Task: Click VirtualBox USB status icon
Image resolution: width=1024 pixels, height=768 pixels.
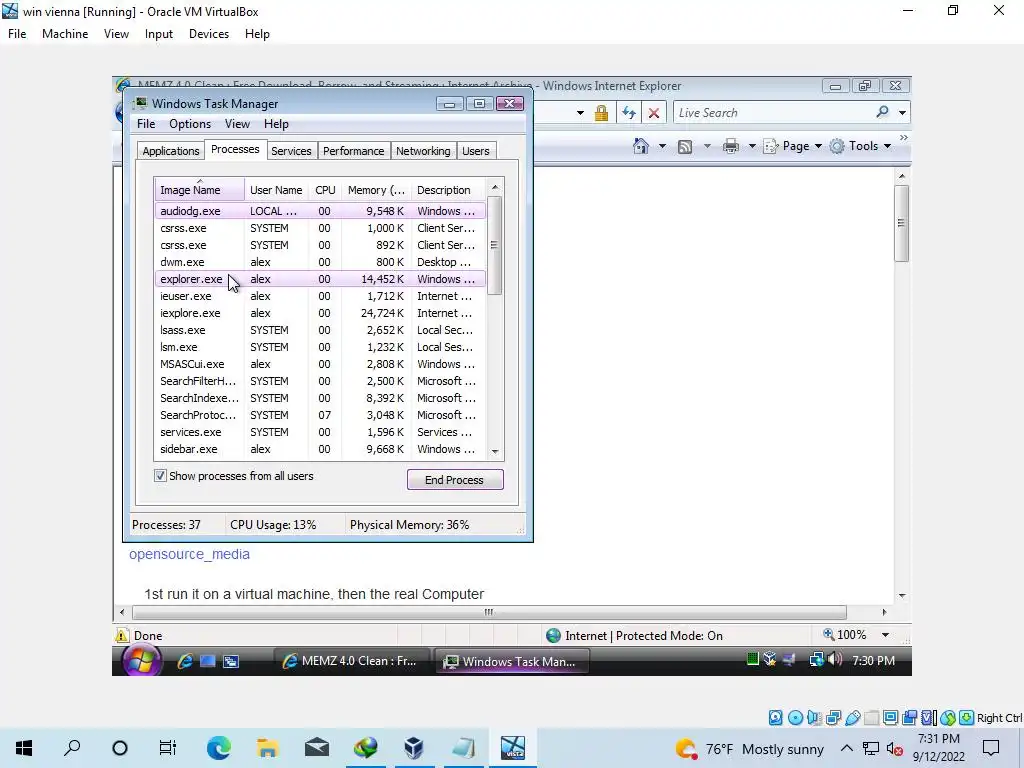Action: (852, 718)
